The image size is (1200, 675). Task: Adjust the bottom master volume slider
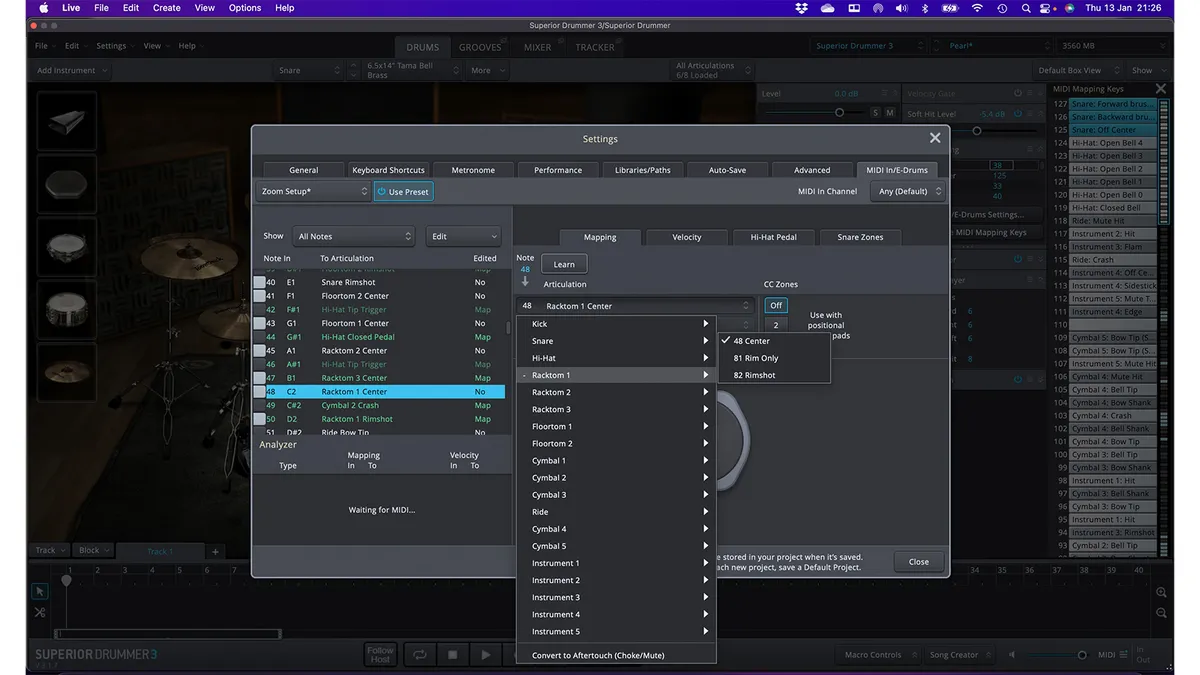pos(1081,655)
